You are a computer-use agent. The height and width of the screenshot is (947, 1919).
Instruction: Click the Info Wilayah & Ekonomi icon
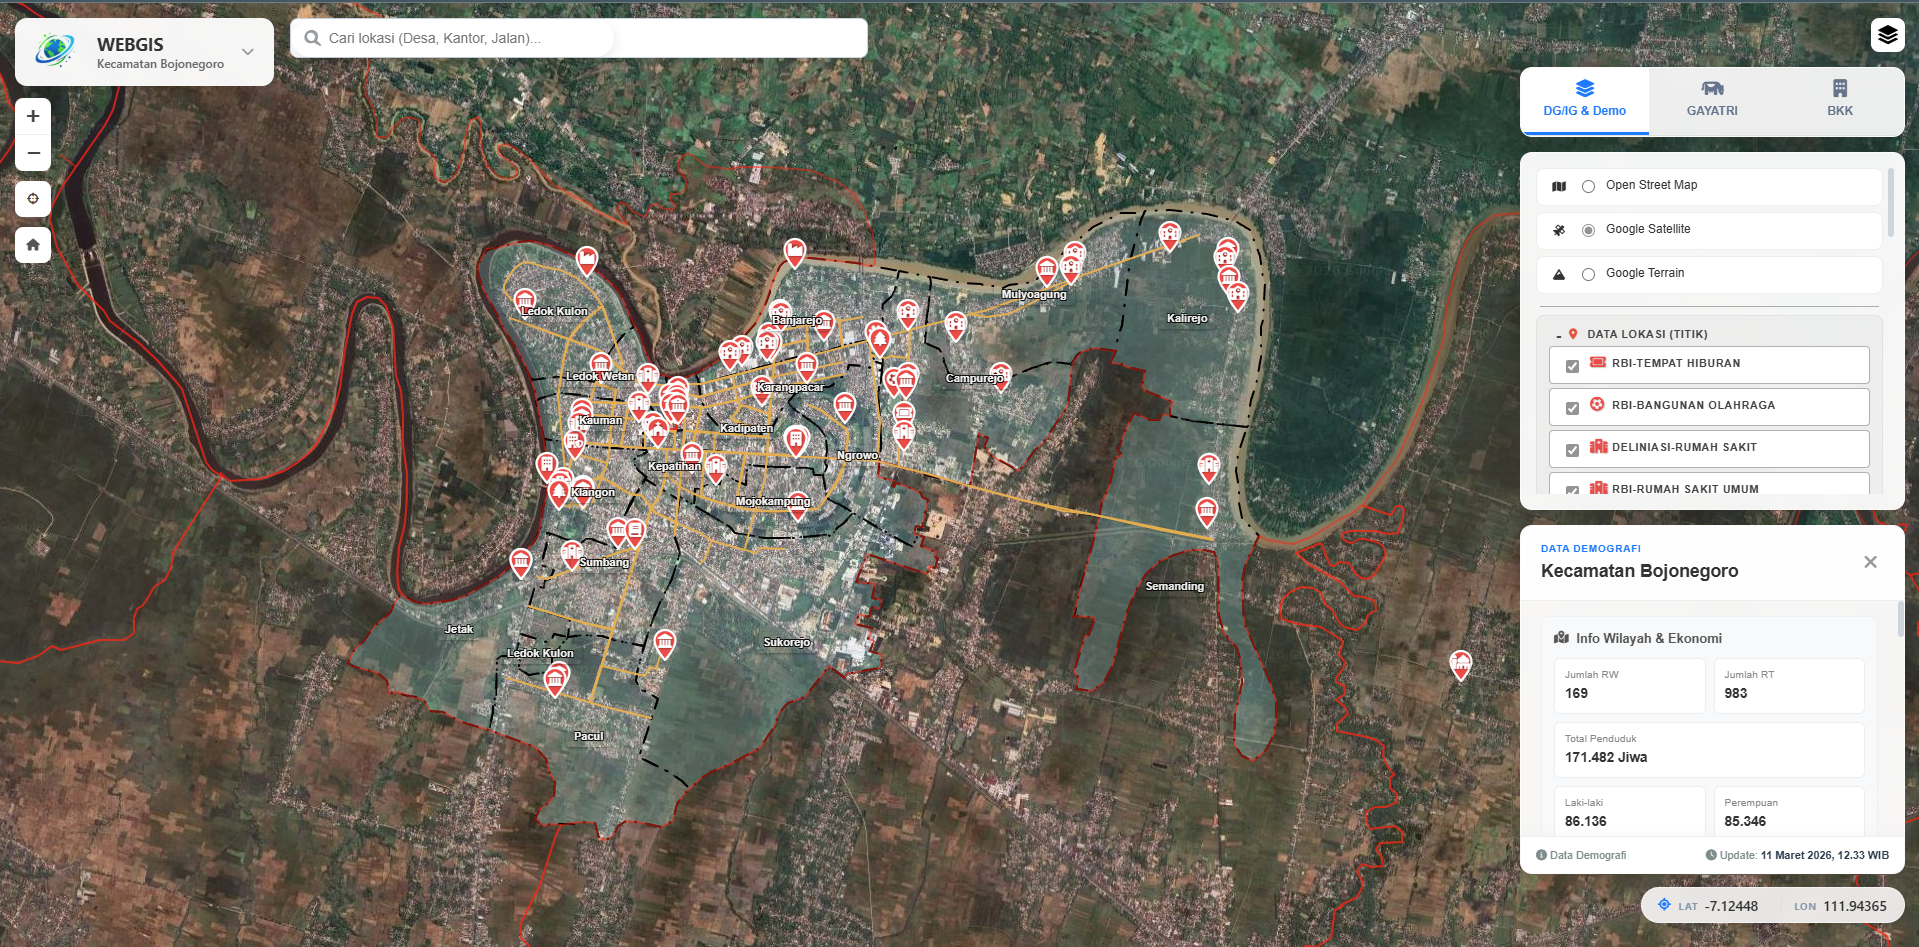[1562, 637]
